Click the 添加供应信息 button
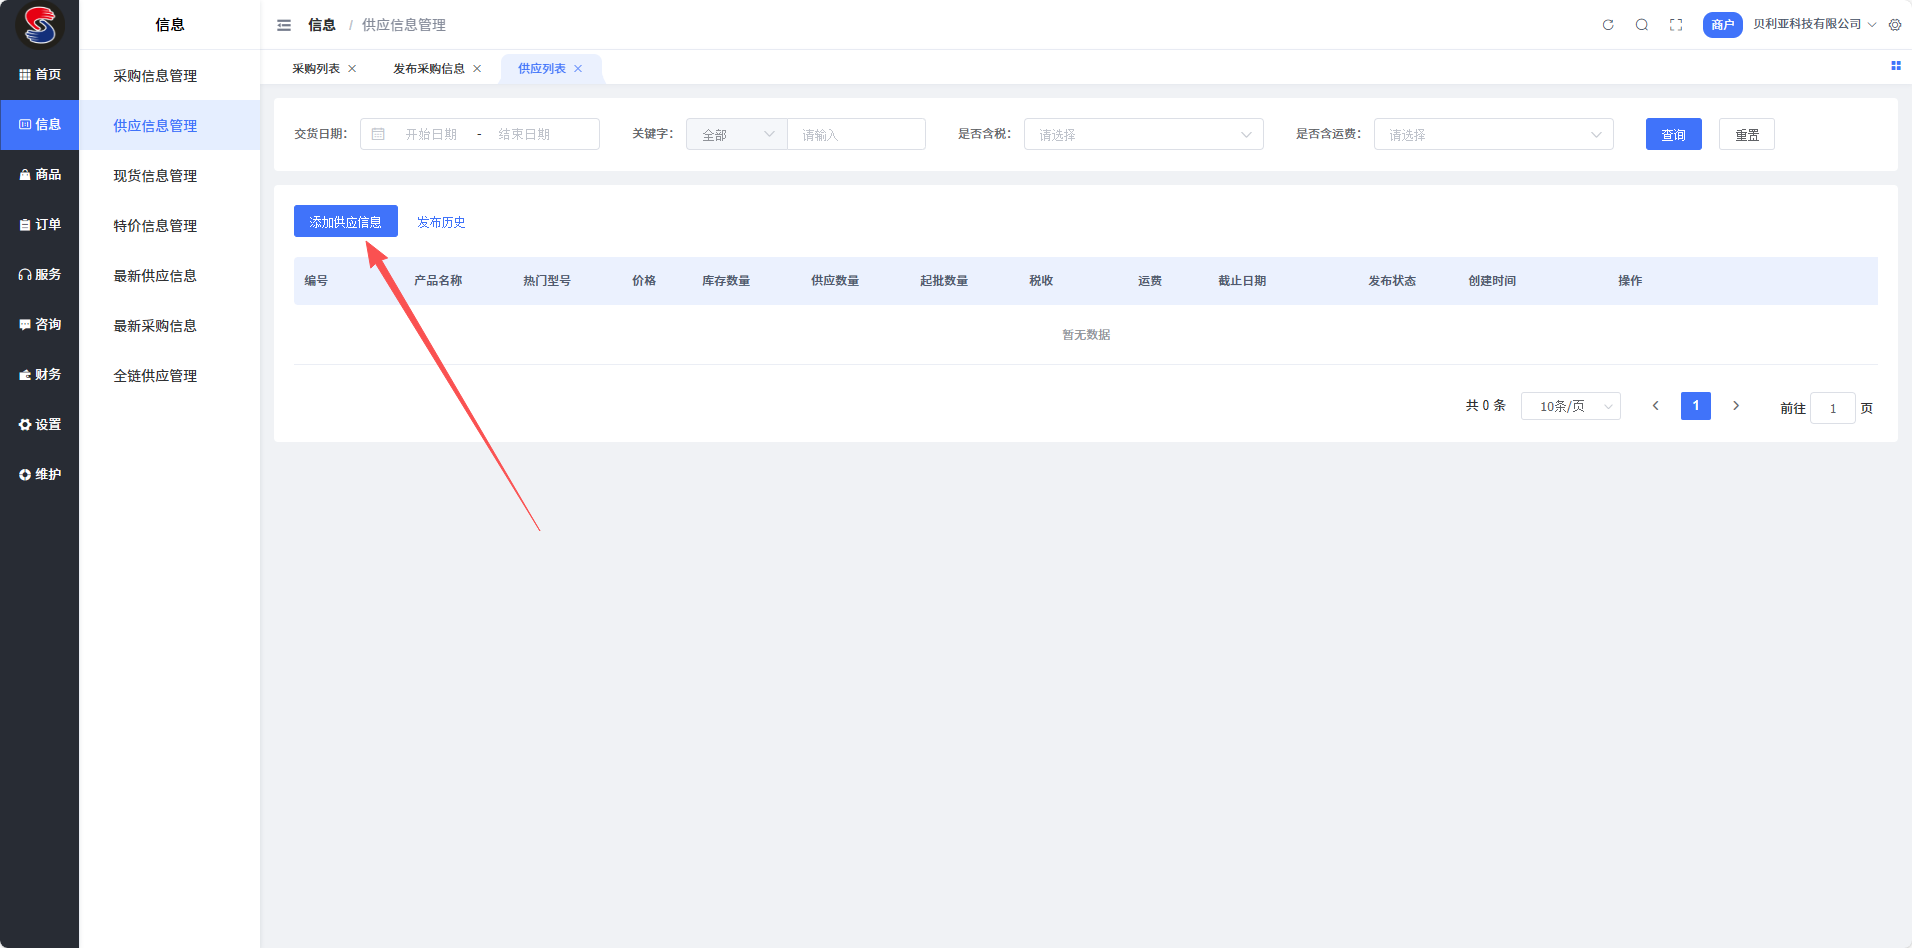1912x948 pixels. [x=345, y=222]
